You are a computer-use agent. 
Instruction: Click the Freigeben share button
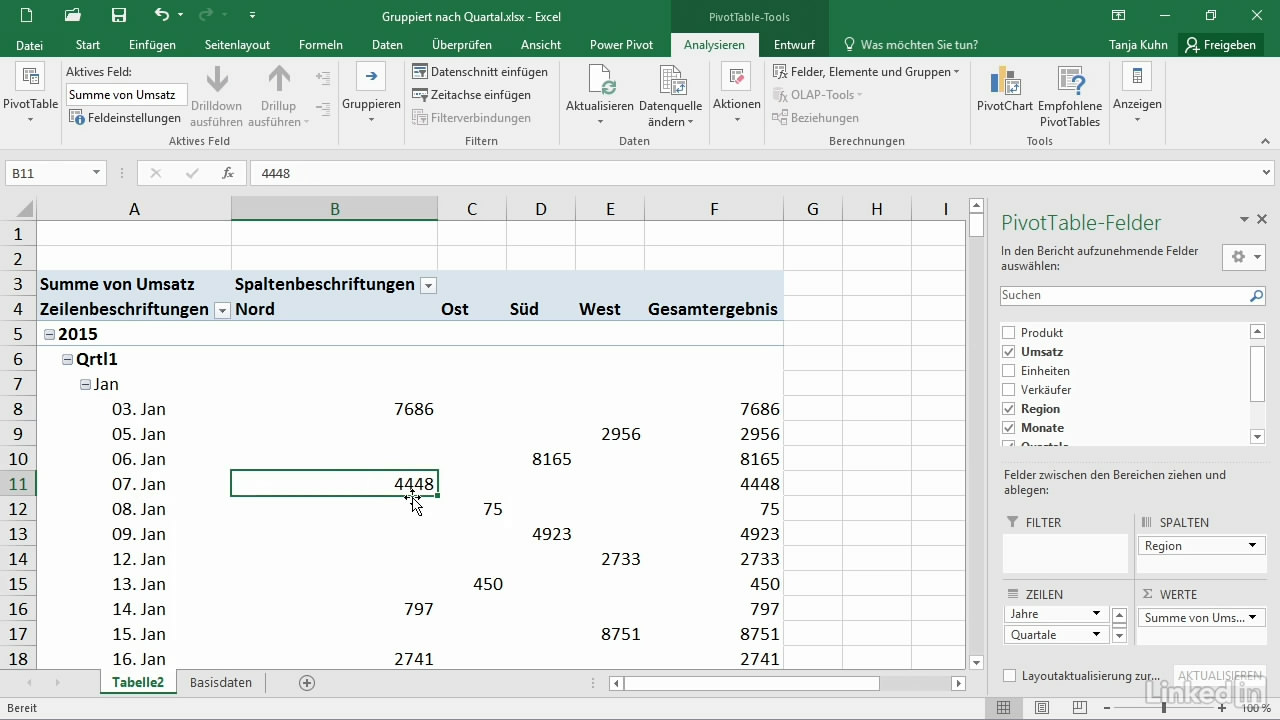click(1220, 45)
